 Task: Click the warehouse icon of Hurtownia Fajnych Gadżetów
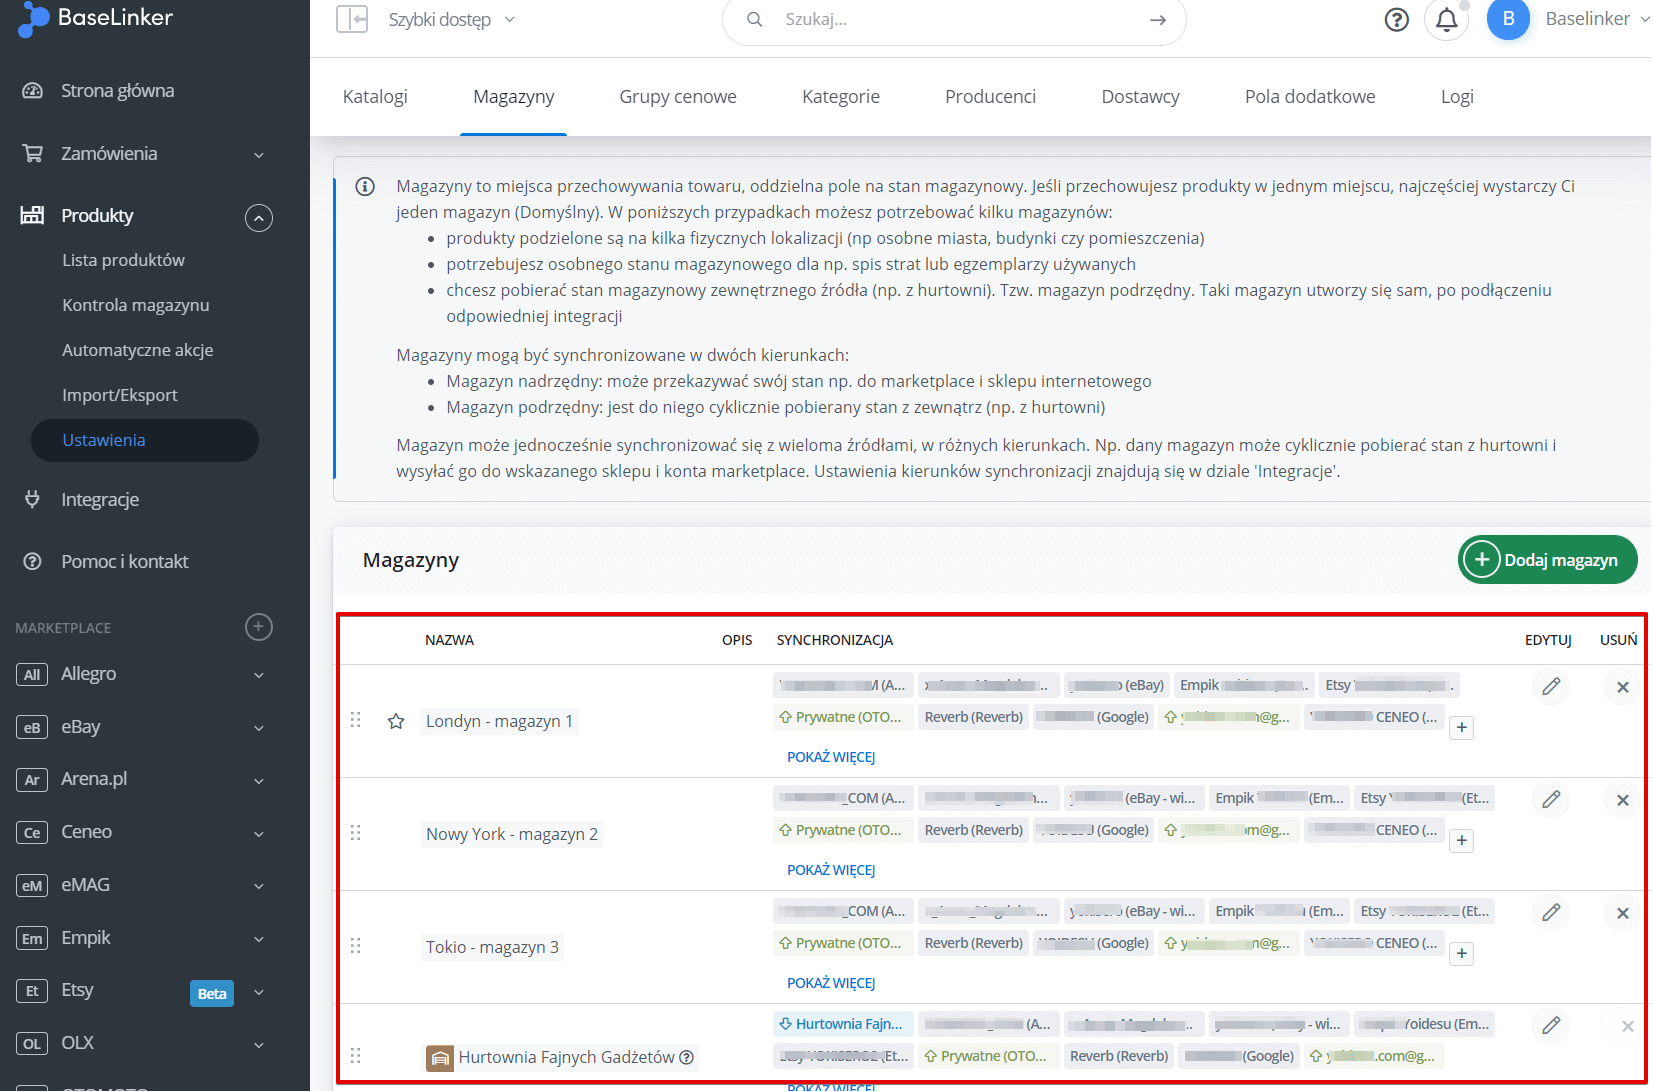click(x=440, y=1057)
